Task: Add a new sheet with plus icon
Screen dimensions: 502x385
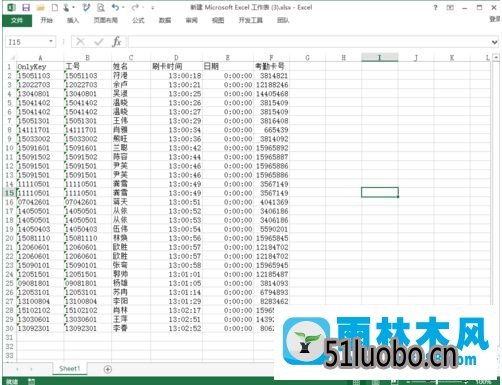Action: point(108,369)
